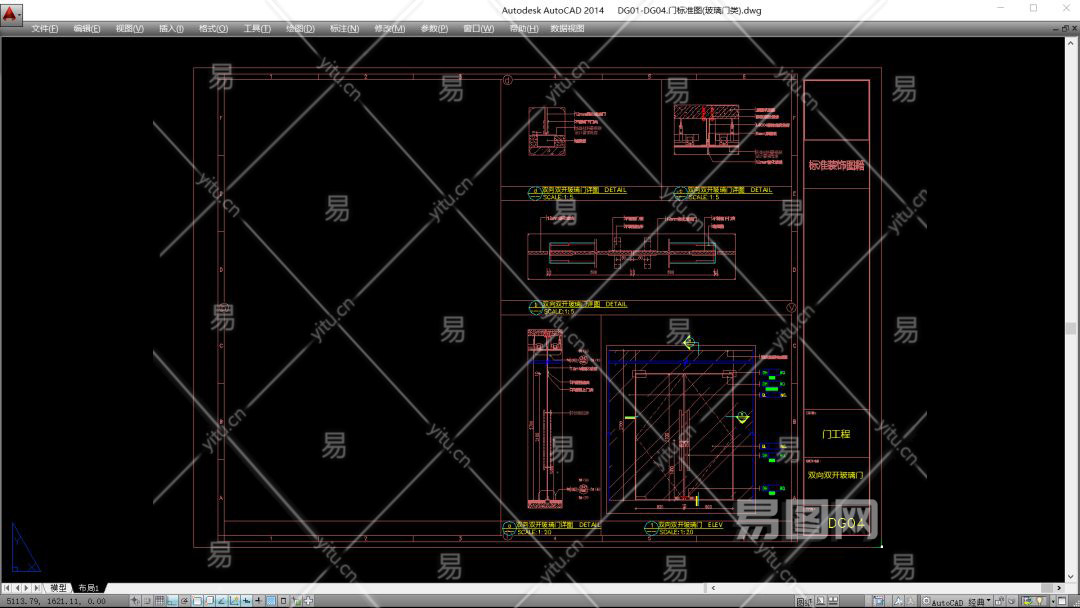Select the DG04 drawing number text
1080x608 pixels.
click(x=847, y=523)
